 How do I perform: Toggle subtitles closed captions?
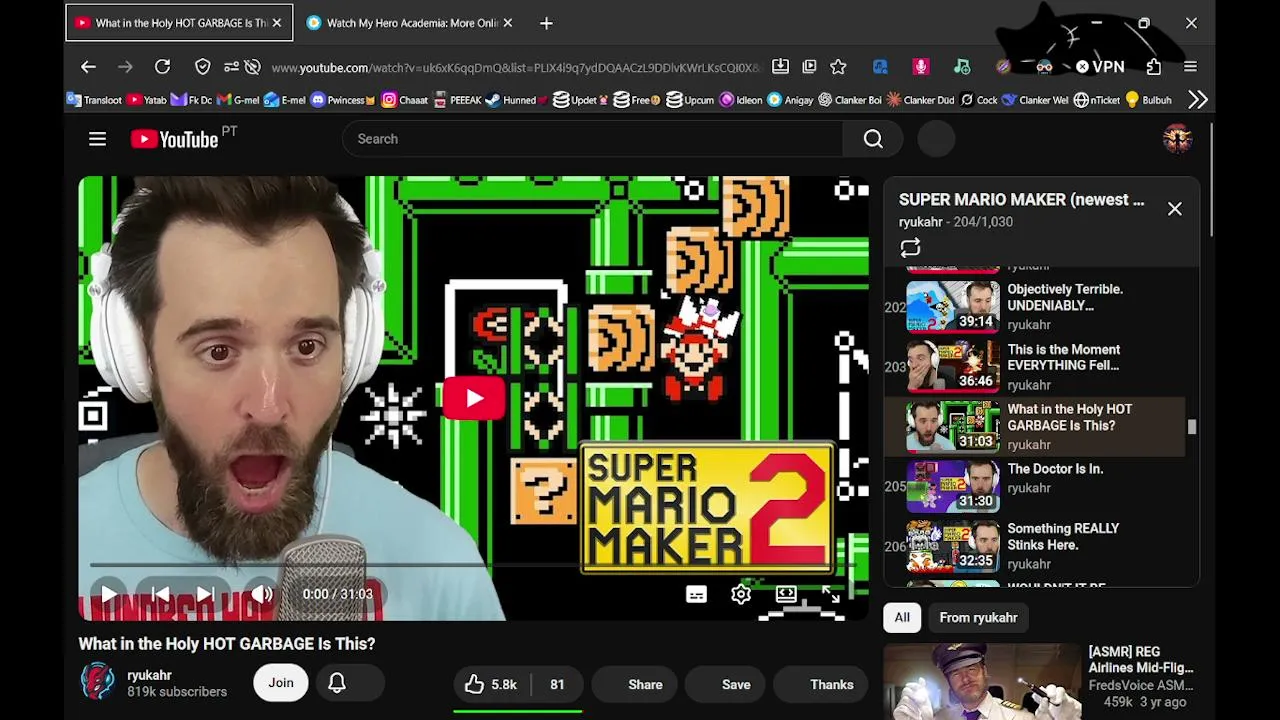(x=696, y=594)
